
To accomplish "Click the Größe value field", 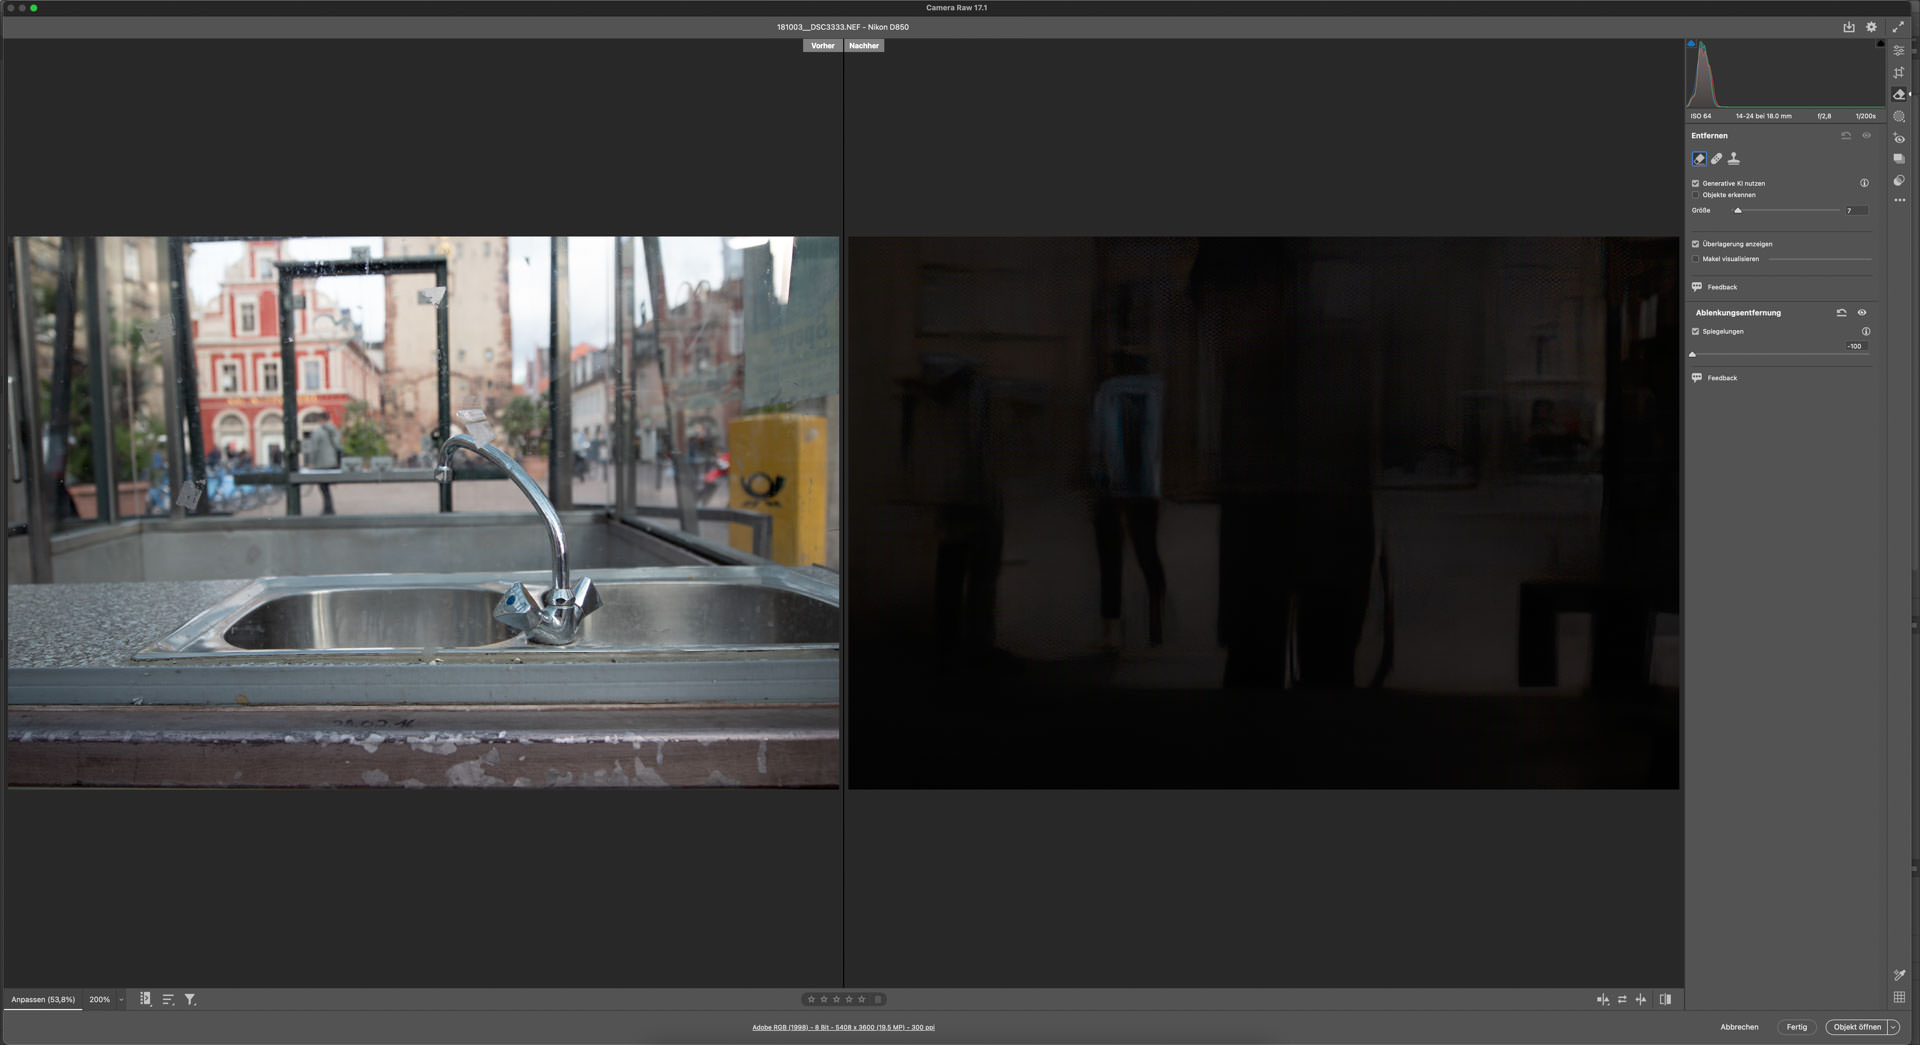I will 1856,210.
